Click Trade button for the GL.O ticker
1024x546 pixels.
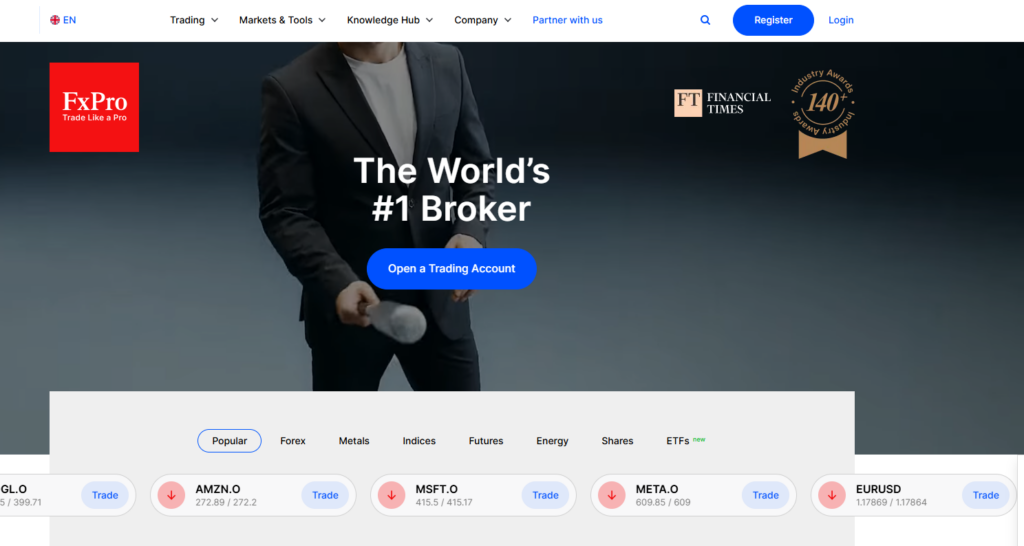coord(105,495)
